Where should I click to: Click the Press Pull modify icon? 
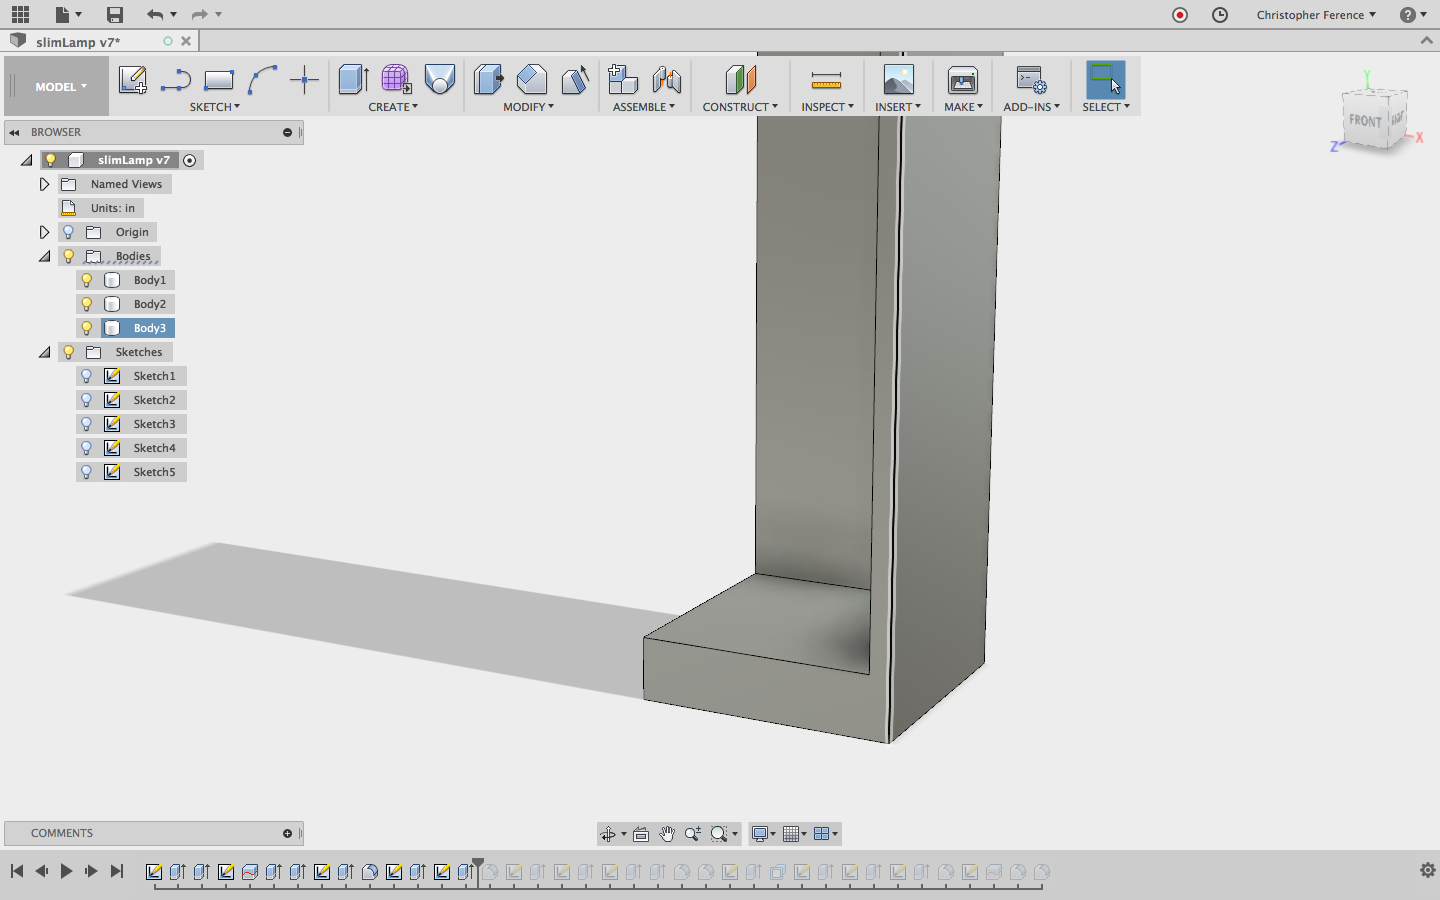click(488, 80)
